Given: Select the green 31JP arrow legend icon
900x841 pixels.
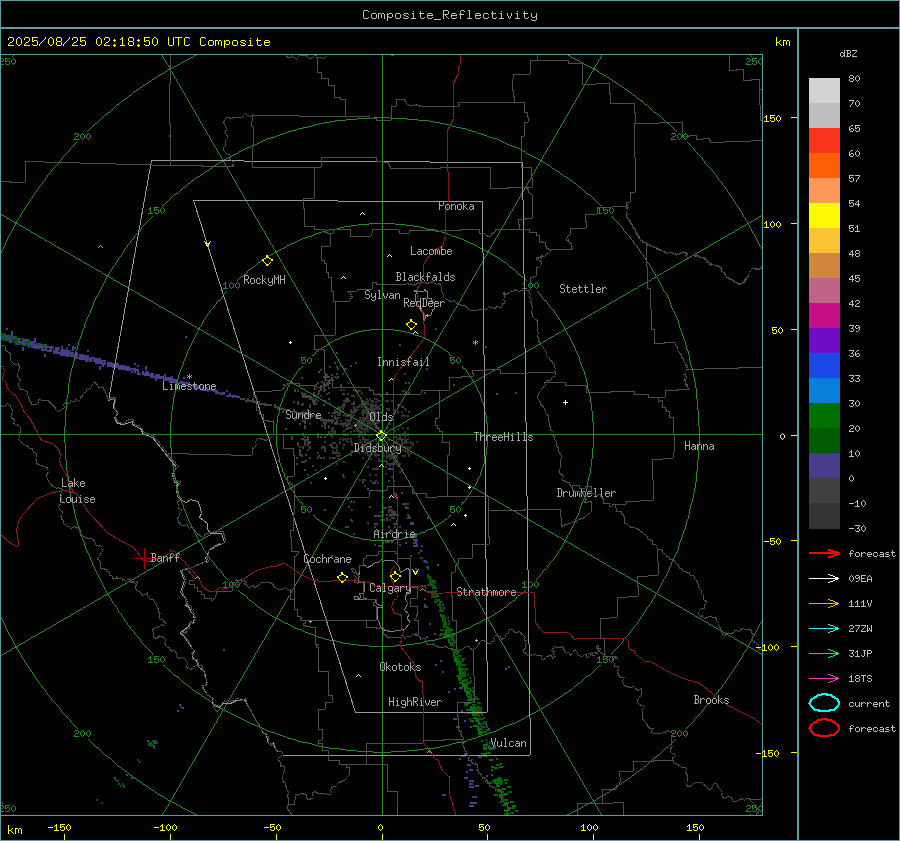Looking at the screenshot, I should (x=824, y=653).
